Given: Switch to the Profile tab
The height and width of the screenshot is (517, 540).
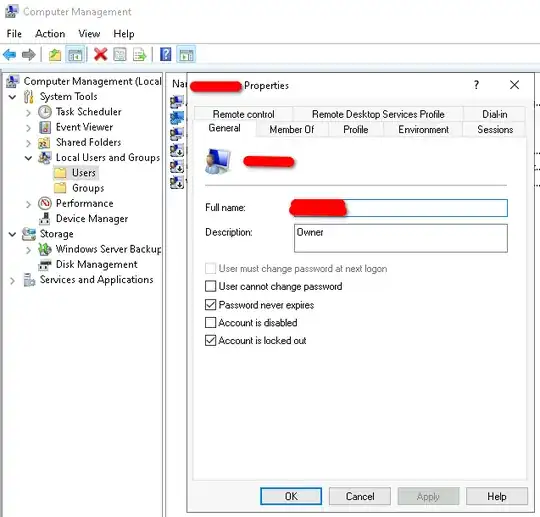Looking at the screenshot, I should (x=356, y=130).
